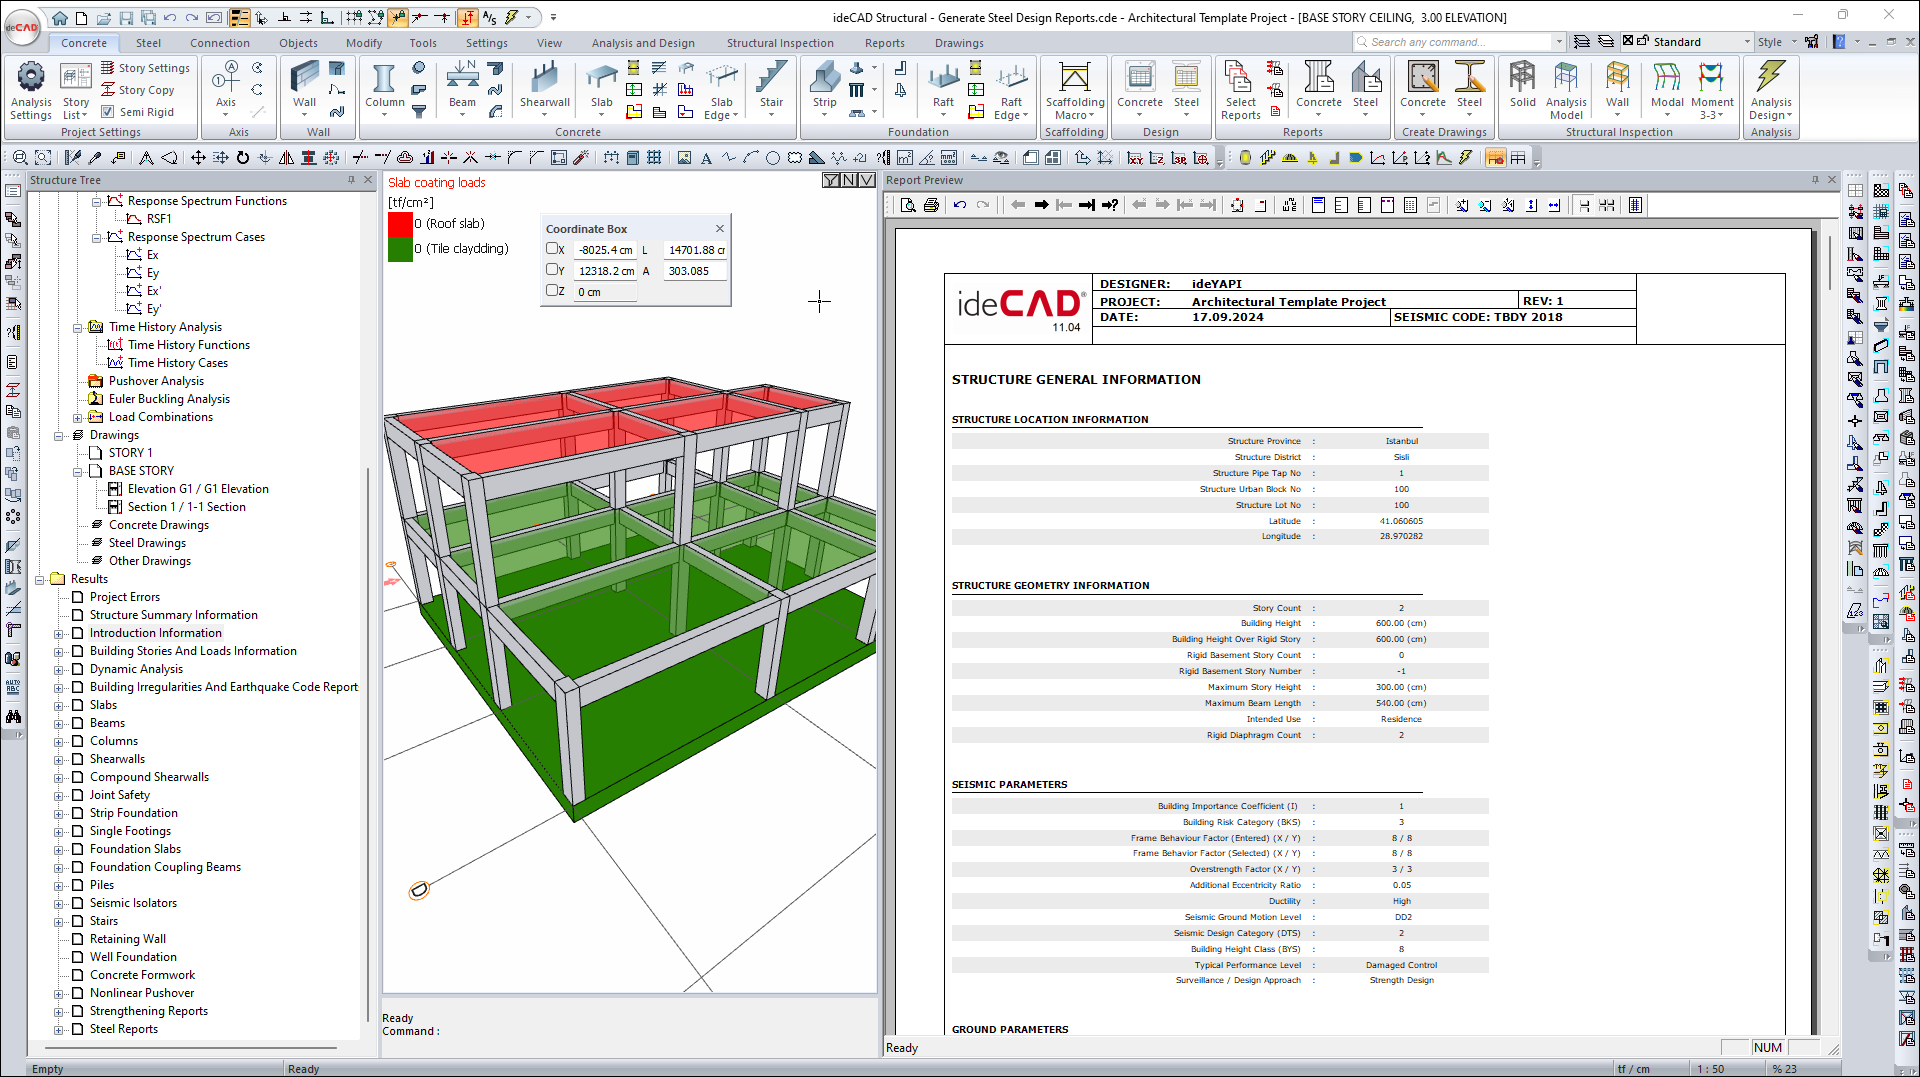1920x1077 pixels.
Task: Toggle the Semi Rigid checkbox
Action: tap(108, 112)
